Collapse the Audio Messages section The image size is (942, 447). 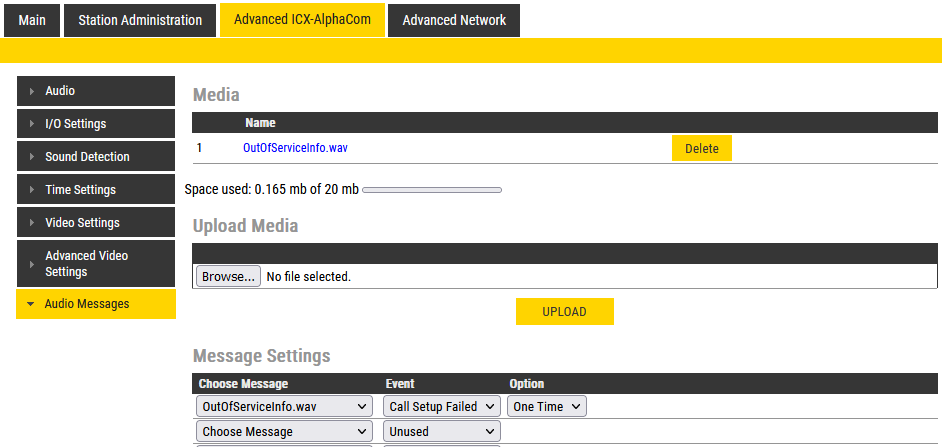(96, 304)
